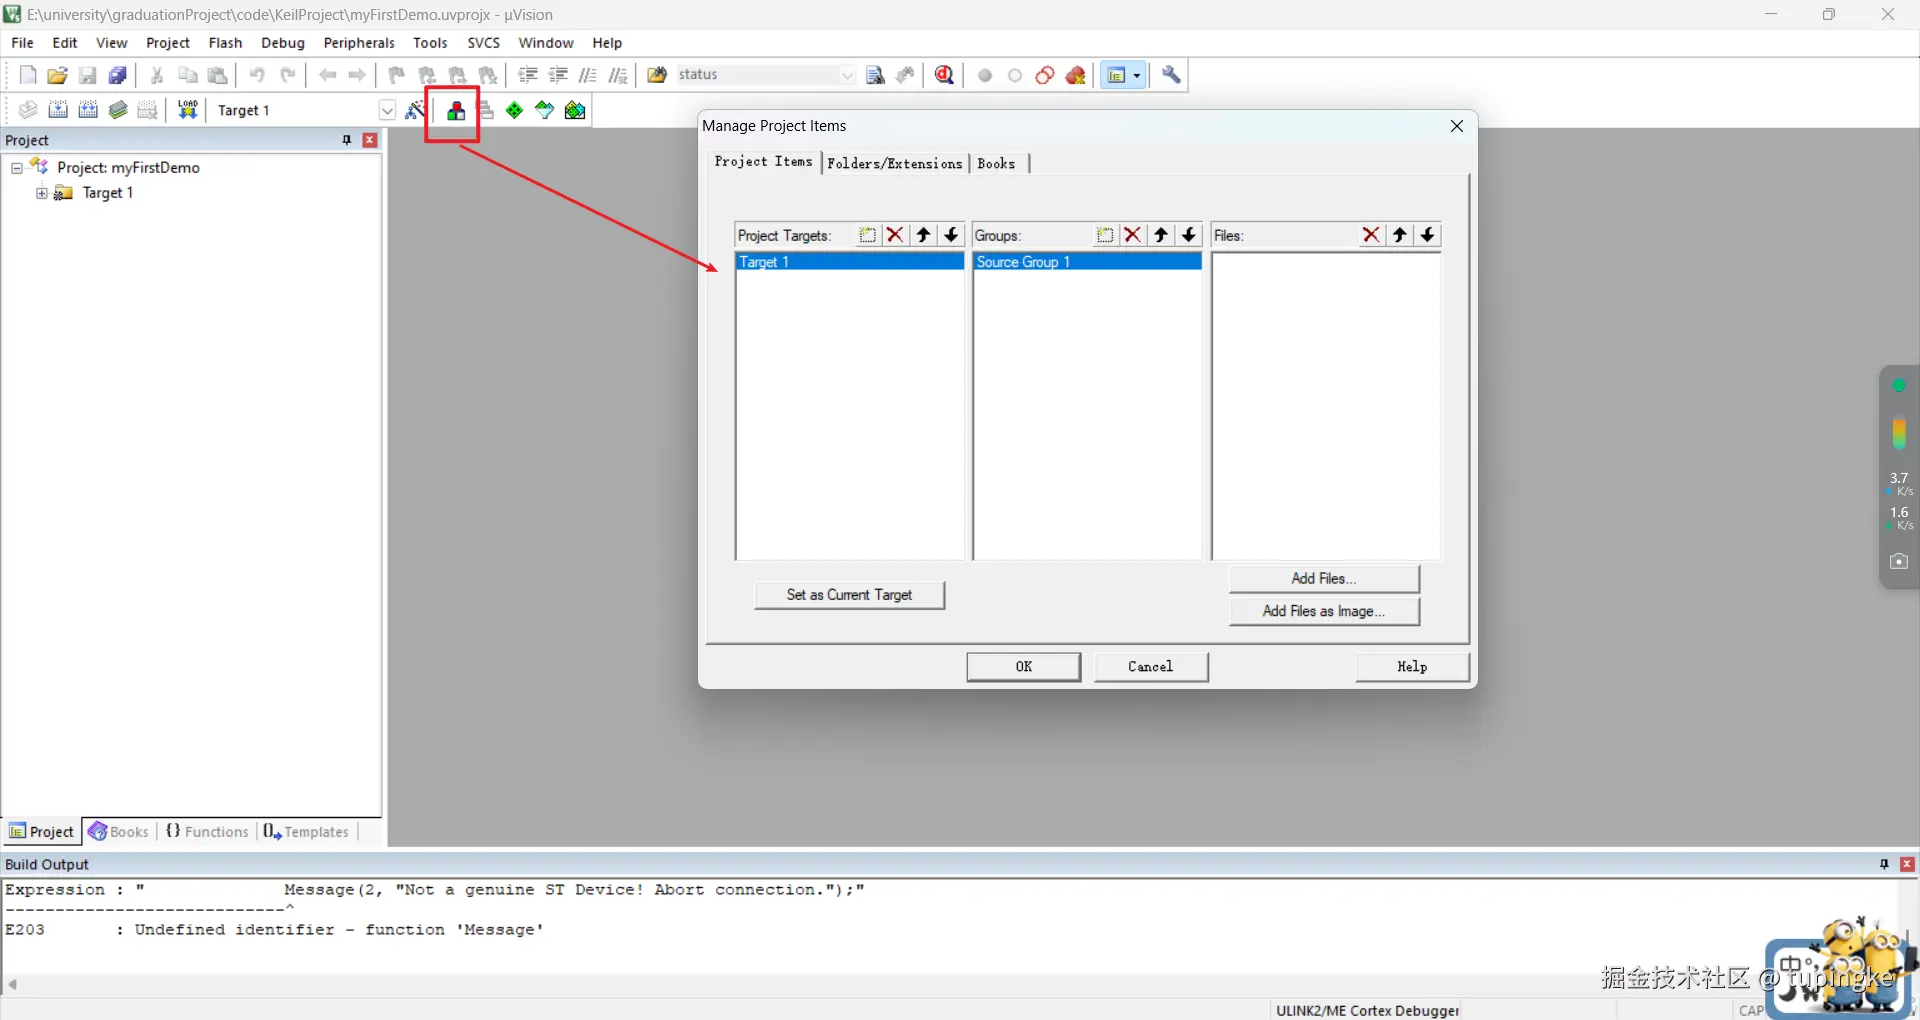Click the New file toolbar icon
Viewport: 1920px width, 1020px height.
click(28, 75)
